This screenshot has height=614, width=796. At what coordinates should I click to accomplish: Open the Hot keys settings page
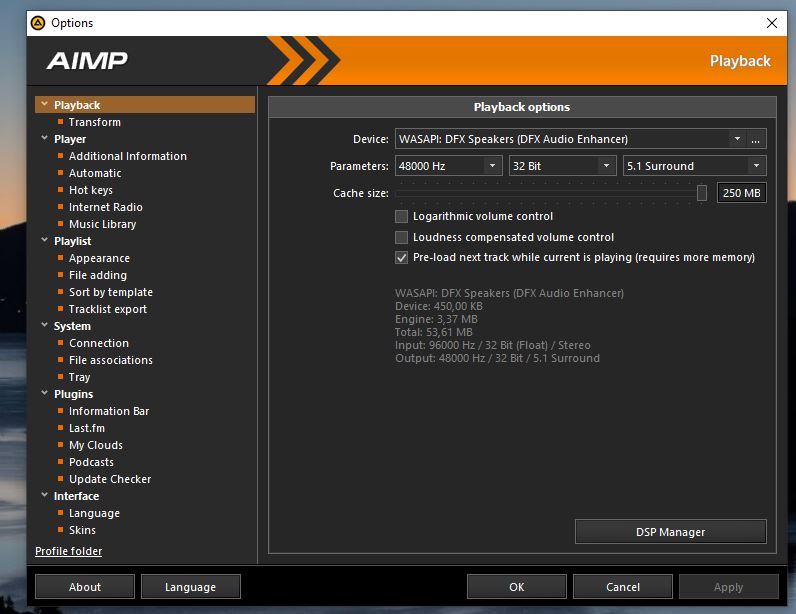click(91, 190)
